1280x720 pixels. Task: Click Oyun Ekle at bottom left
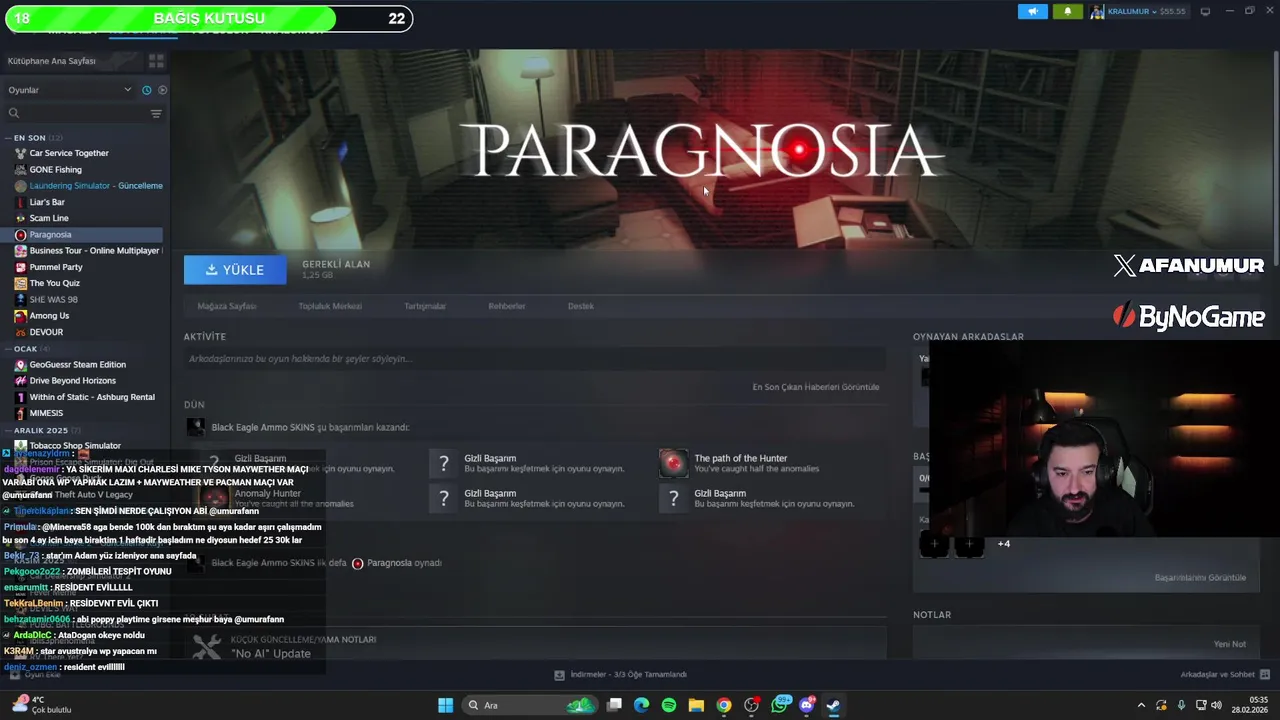click(36, 675)
